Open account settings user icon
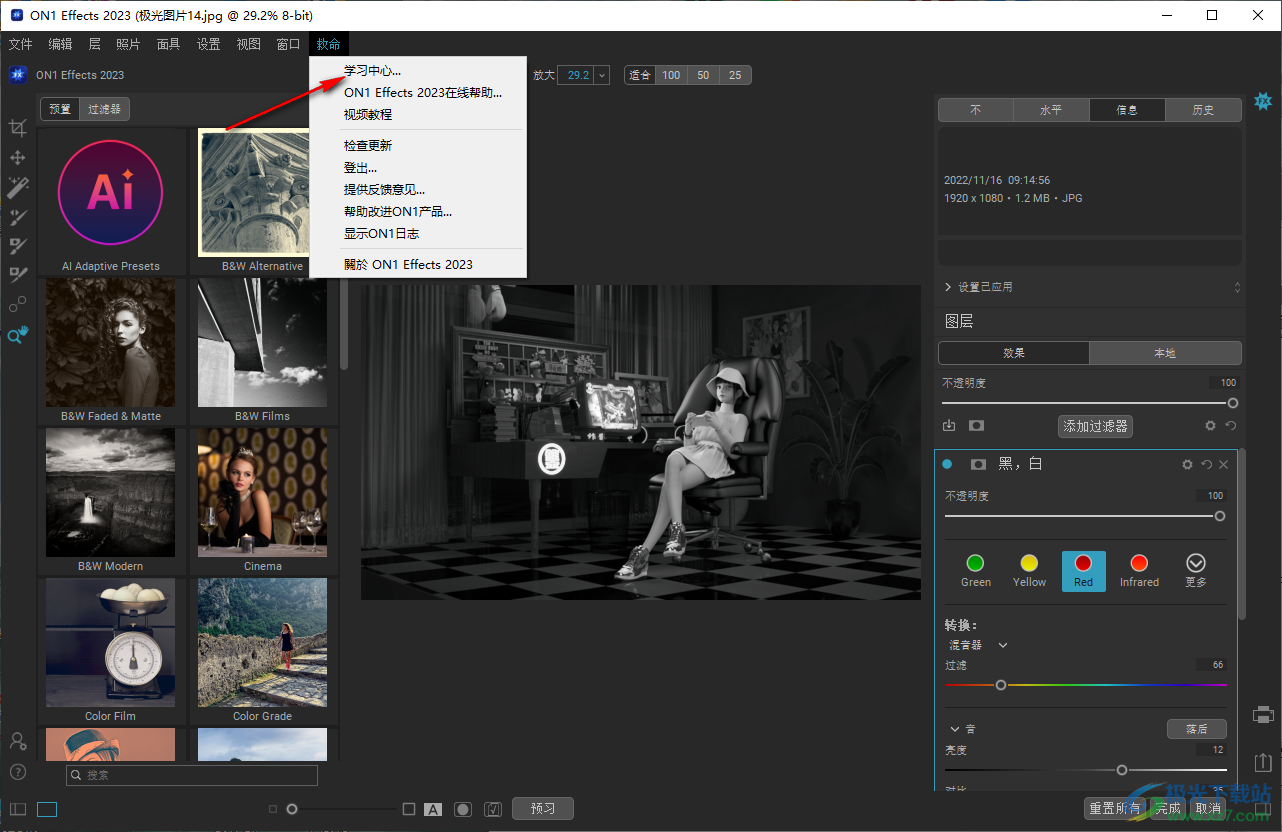This screenshot has height=832, width=1282. click(17, 741)
